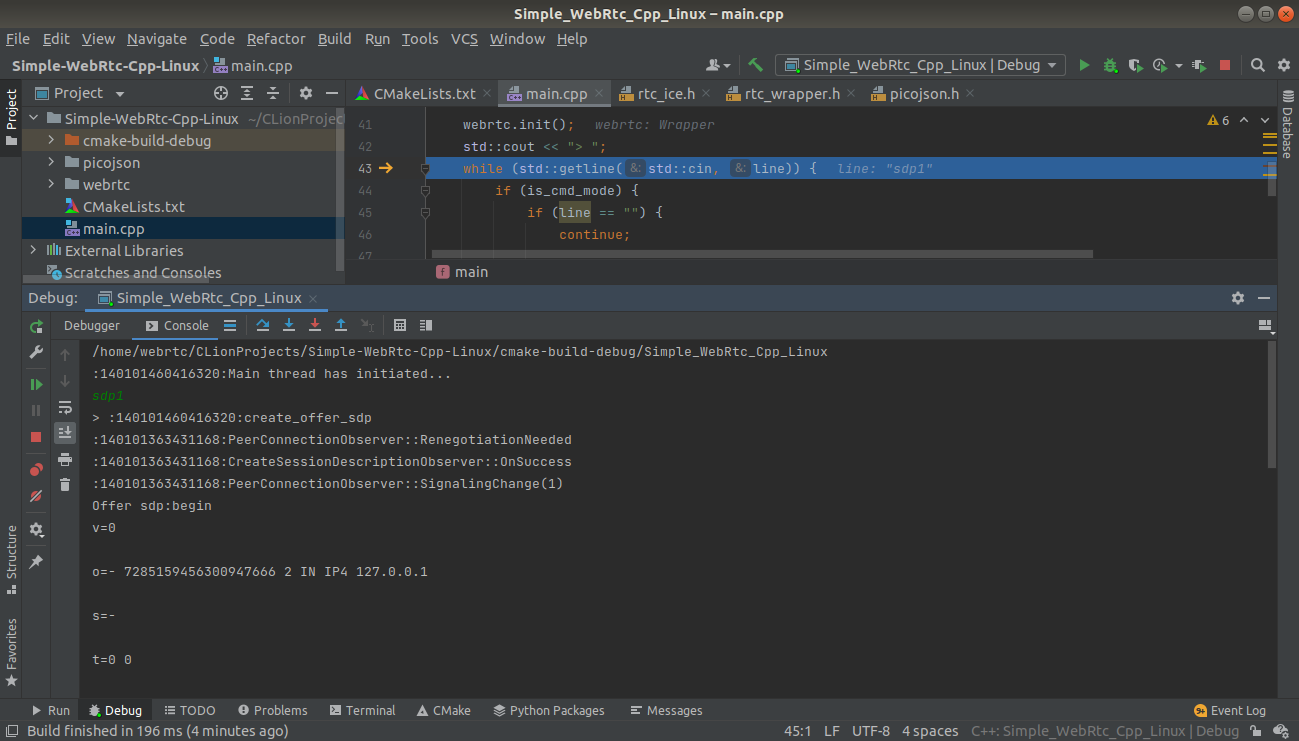Run the program with the green play icon

pyautogui.click(x=1085, y=65)
